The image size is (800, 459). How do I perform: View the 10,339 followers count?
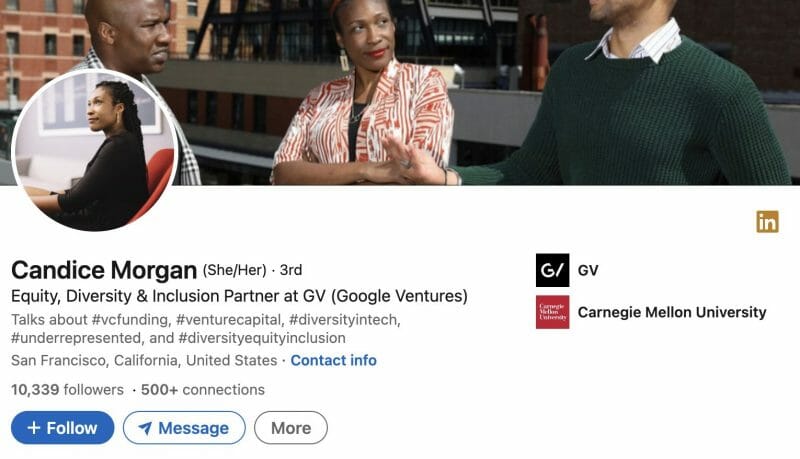67,390
